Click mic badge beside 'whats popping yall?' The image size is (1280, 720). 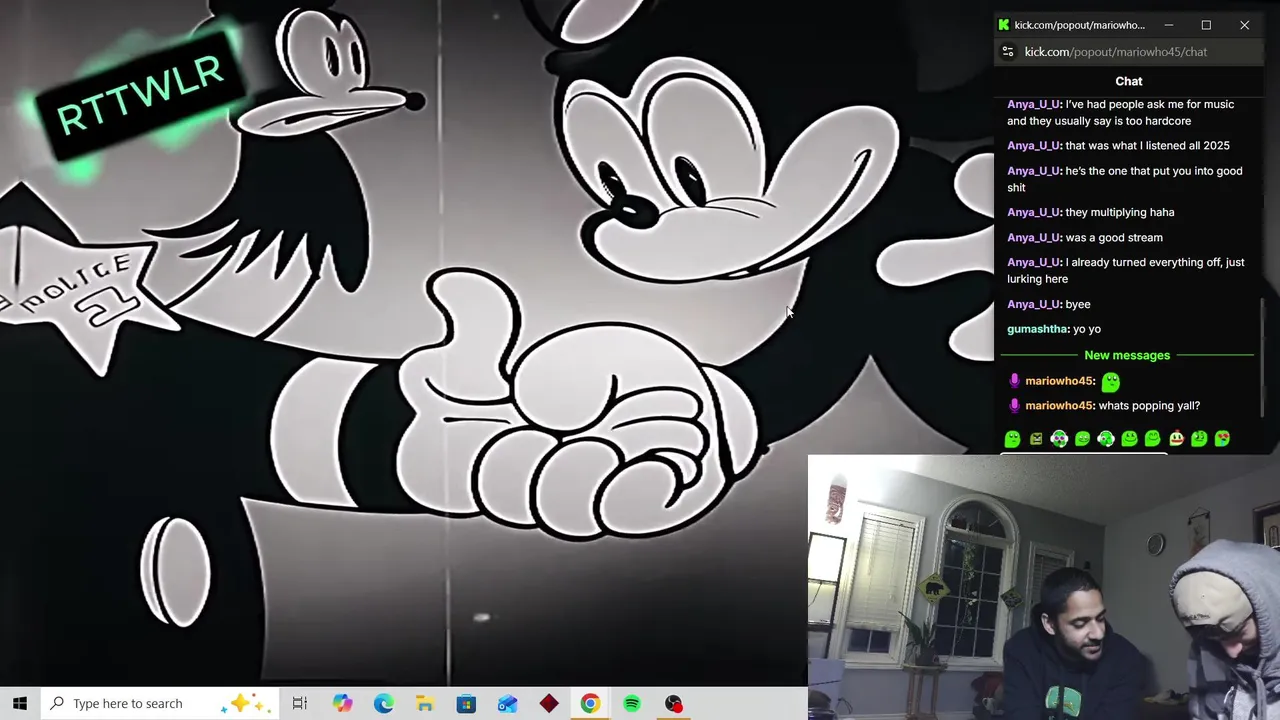[1014, 406]
